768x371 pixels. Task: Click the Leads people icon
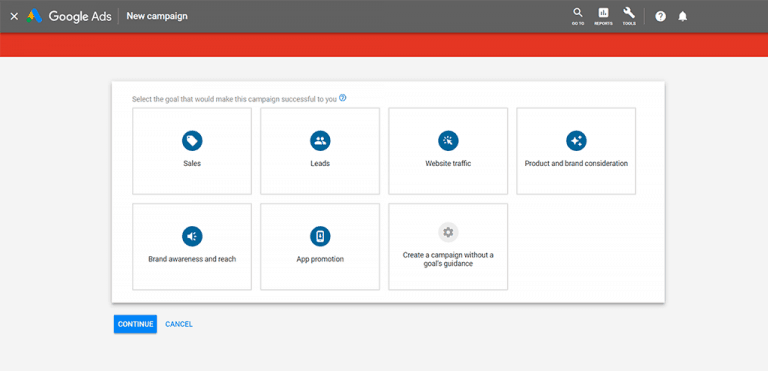coord(320,141)
